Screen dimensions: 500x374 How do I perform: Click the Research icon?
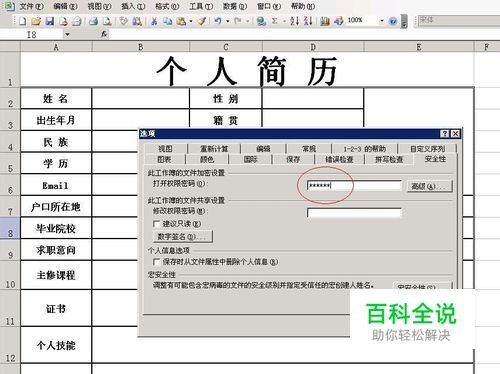click(137, 21)
